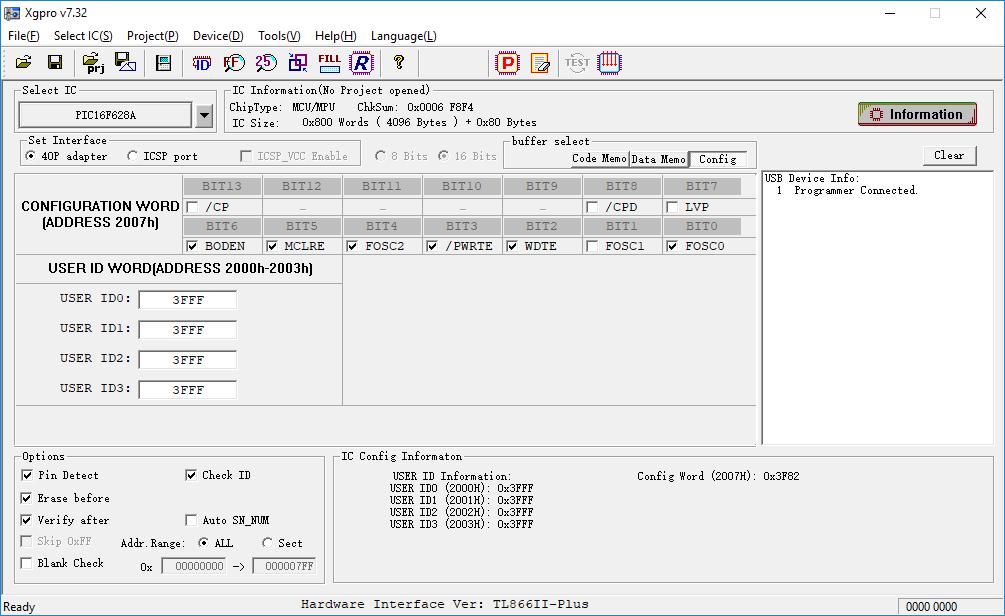
Task: Click the Information button
Action: tap(917, 114)
